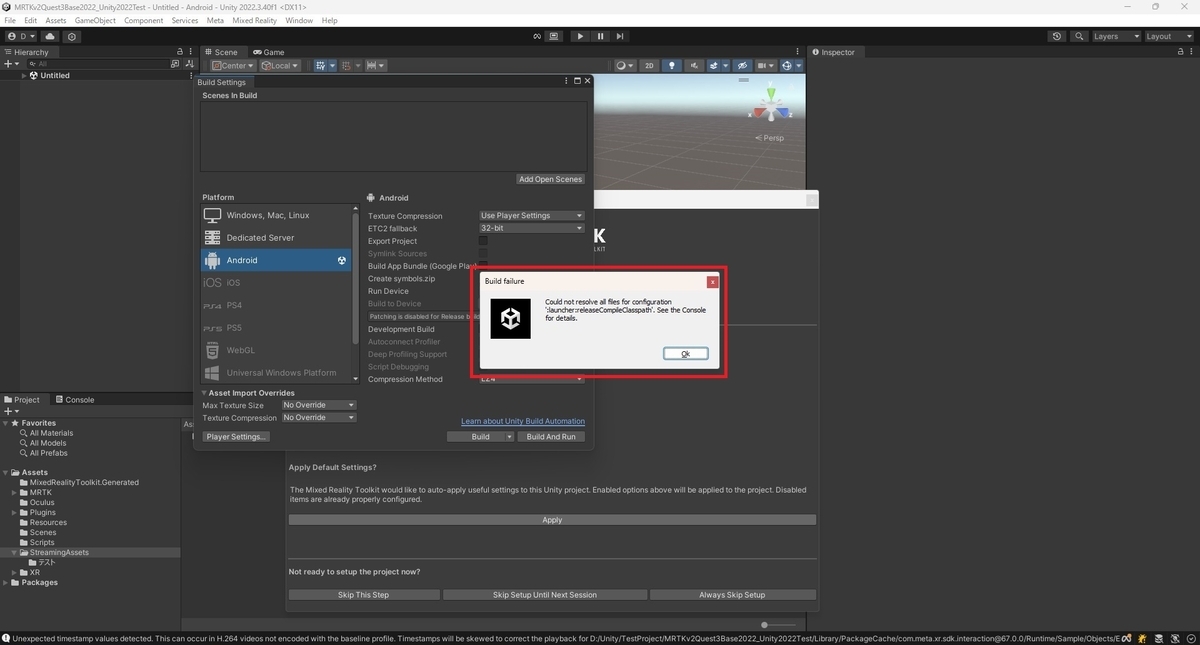Open the cloud services icon

pos(50,36)
